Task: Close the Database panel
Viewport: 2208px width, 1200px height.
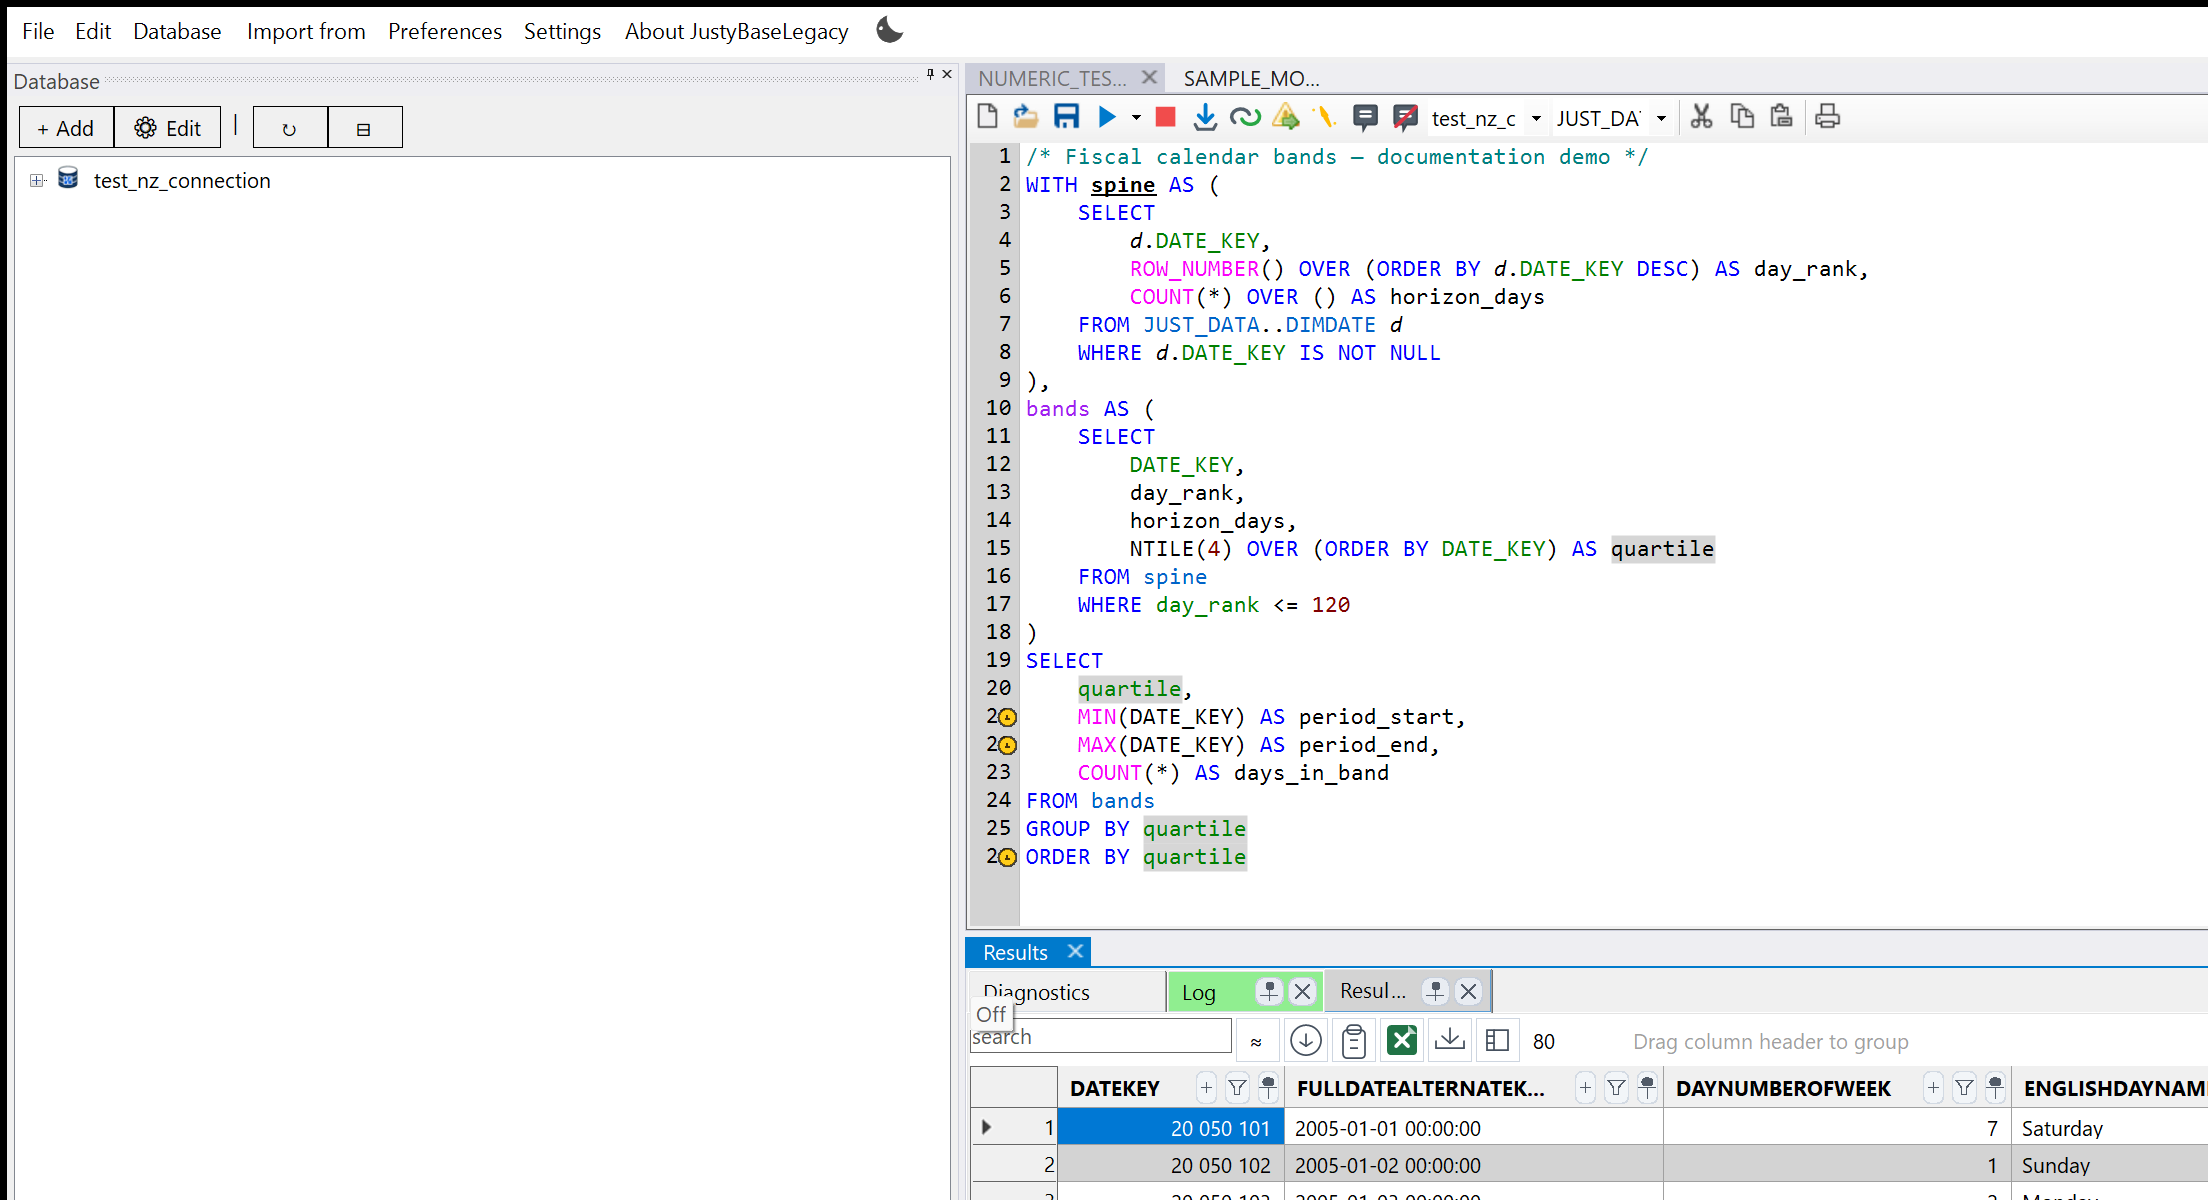Action: click(x=947, y=74)
